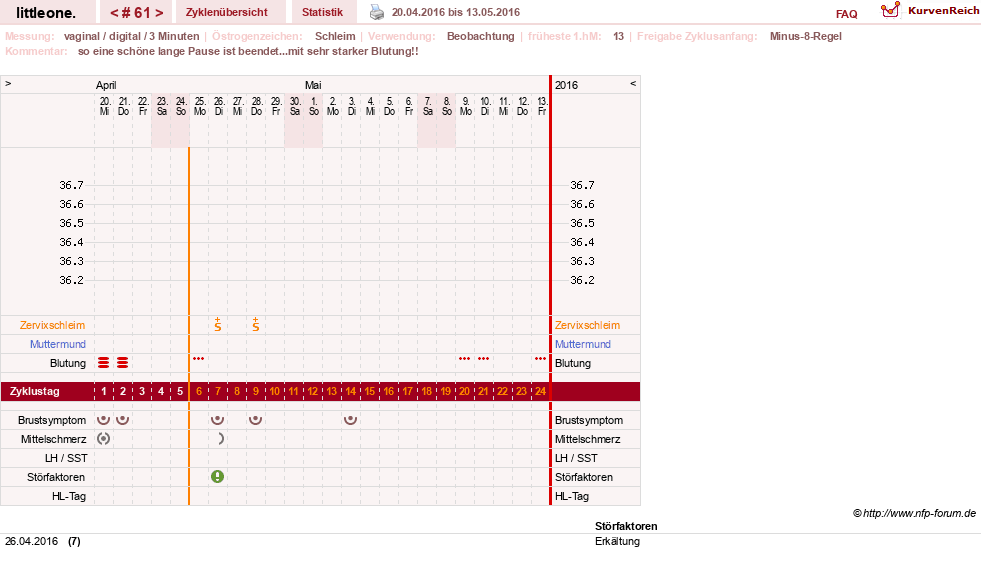Click Brustsymptom icon on cycle day 2
981x565 pixels.
click(123, 420)
